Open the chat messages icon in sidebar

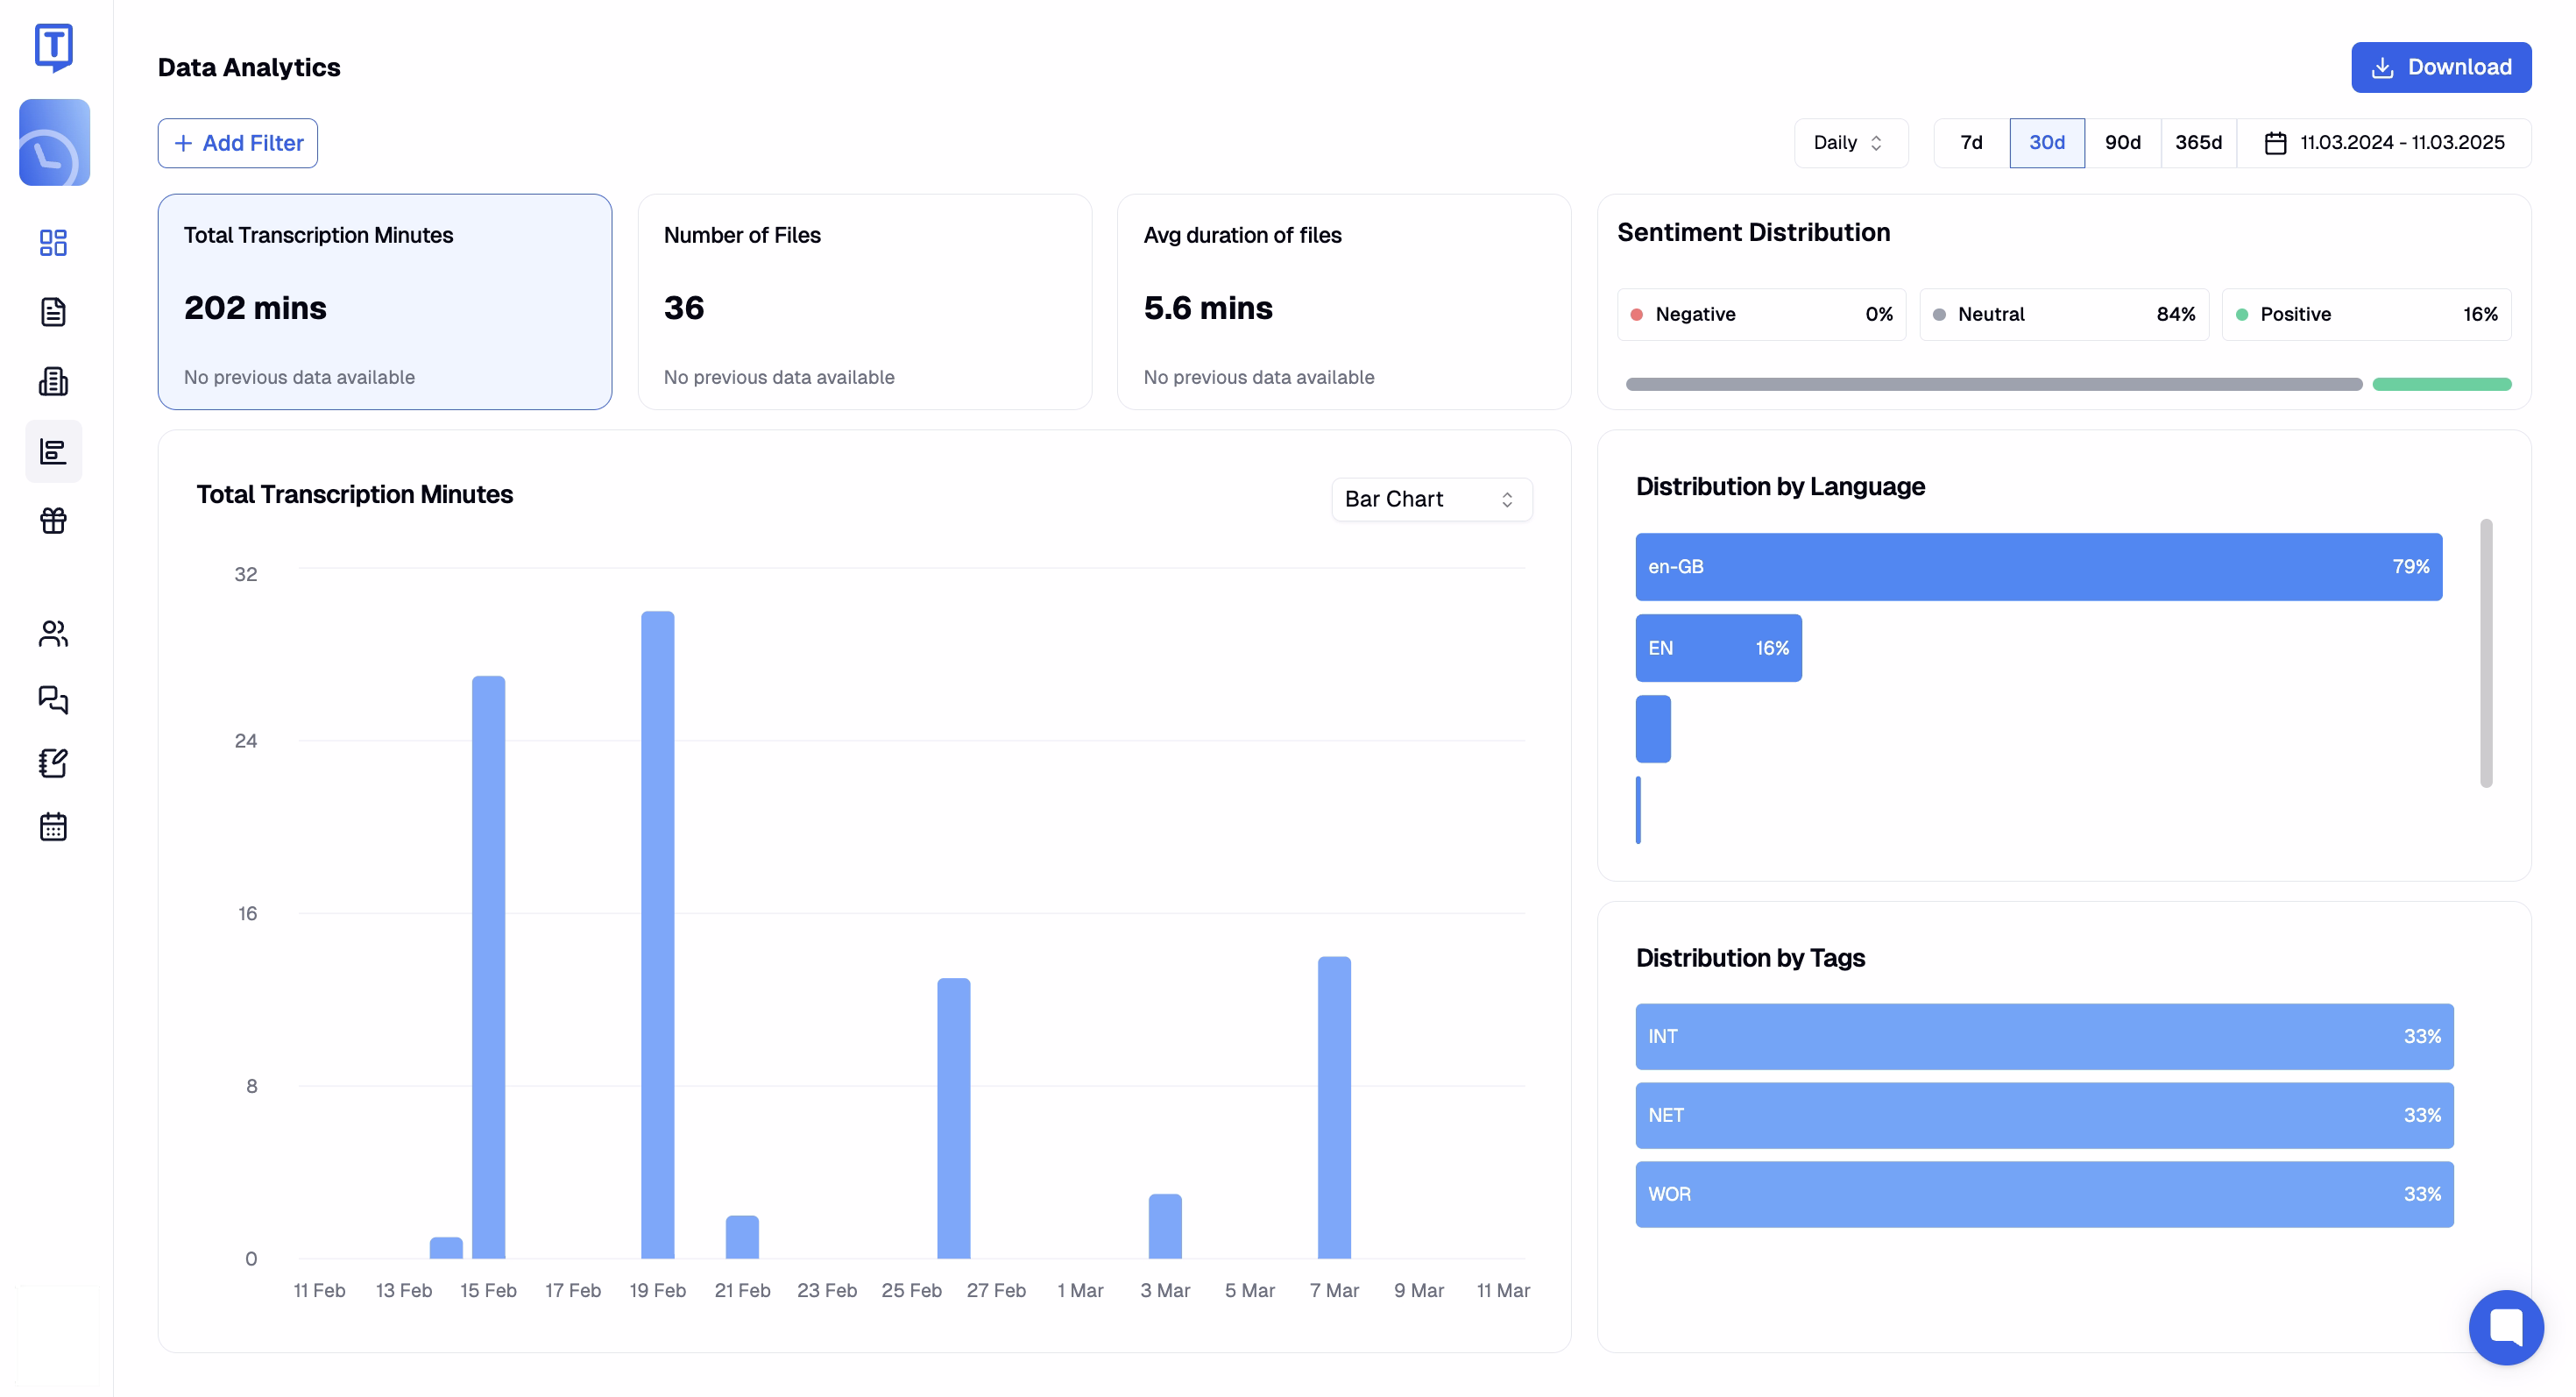click(x=53, y=698)
